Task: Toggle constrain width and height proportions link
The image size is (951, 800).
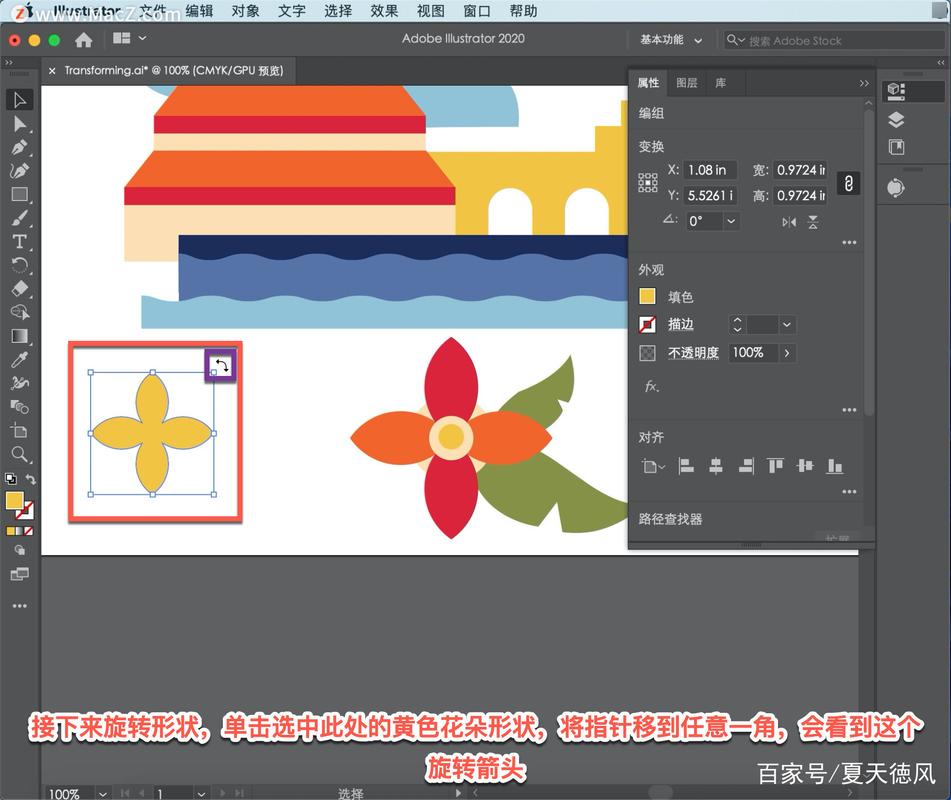Action: coord(848,183)
